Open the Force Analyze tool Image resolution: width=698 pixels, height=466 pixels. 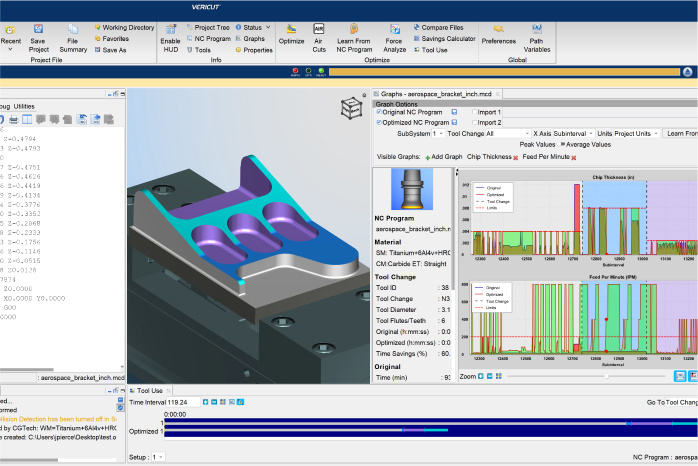pos(395,30)
